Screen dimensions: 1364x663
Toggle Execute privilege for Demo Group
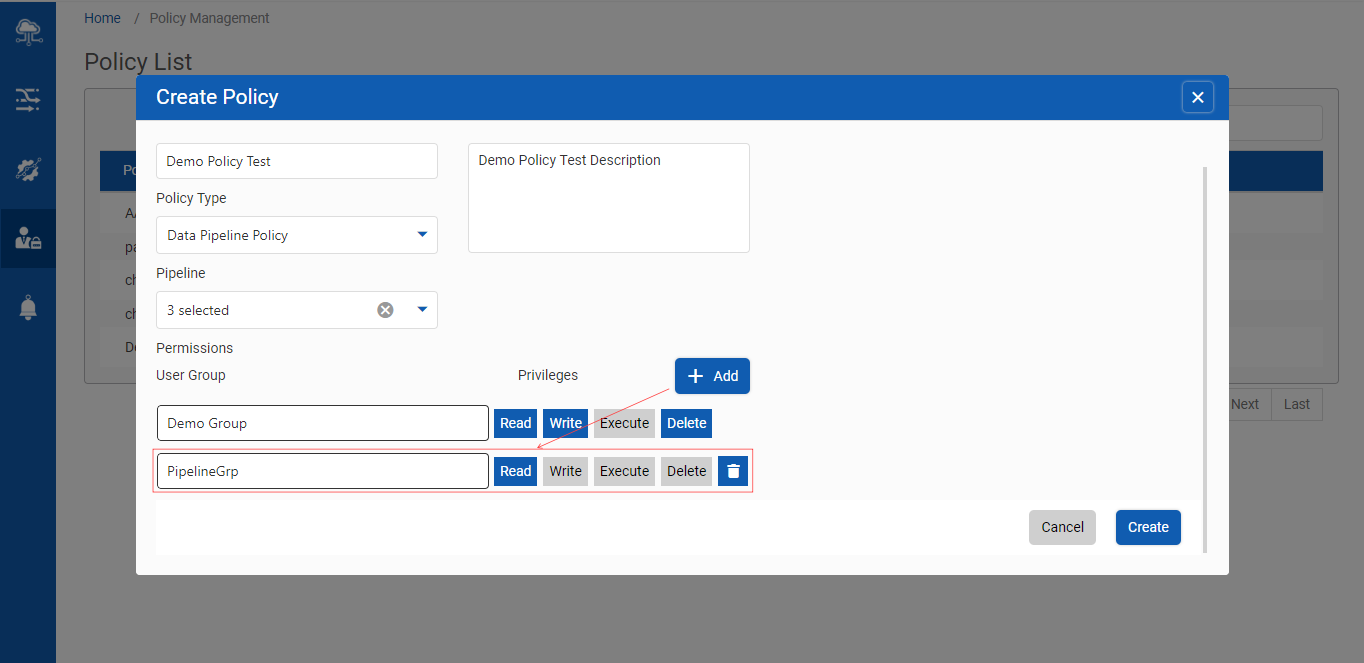pos(624,423)
